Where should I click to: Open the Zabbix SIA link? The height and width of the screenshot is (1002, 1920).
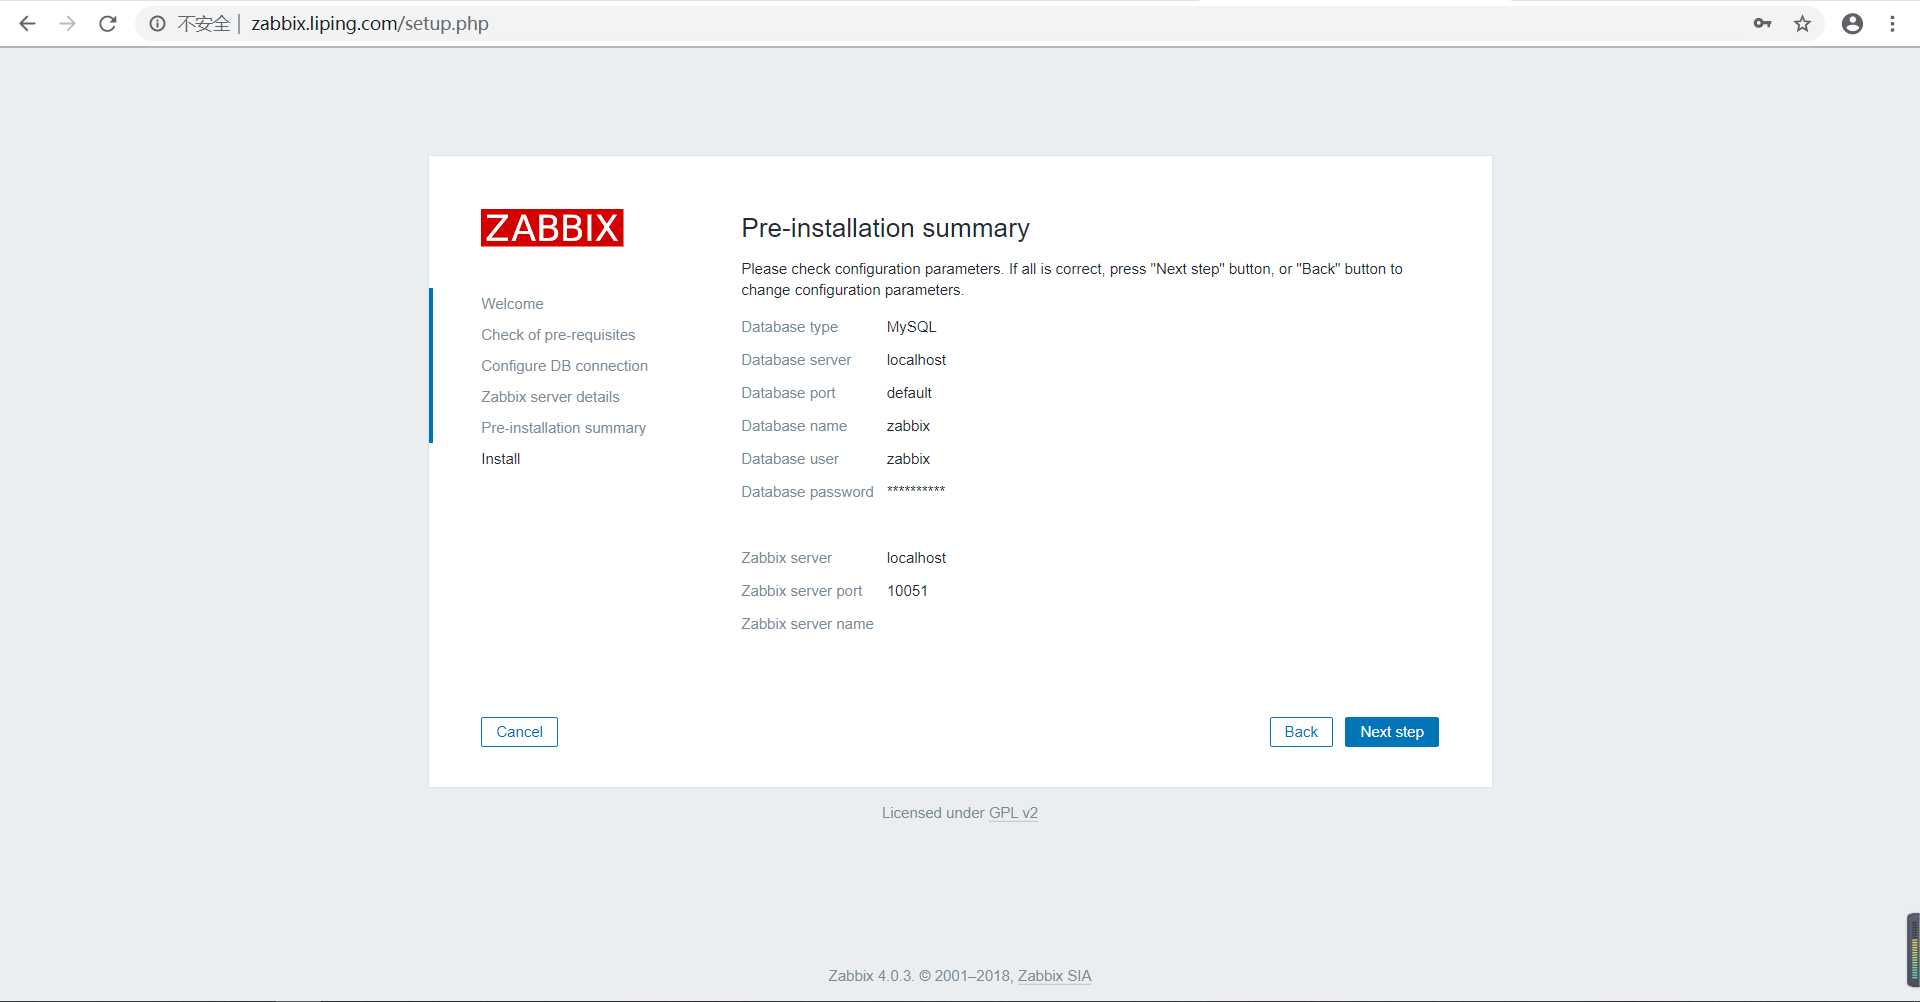pos(1054,976)
